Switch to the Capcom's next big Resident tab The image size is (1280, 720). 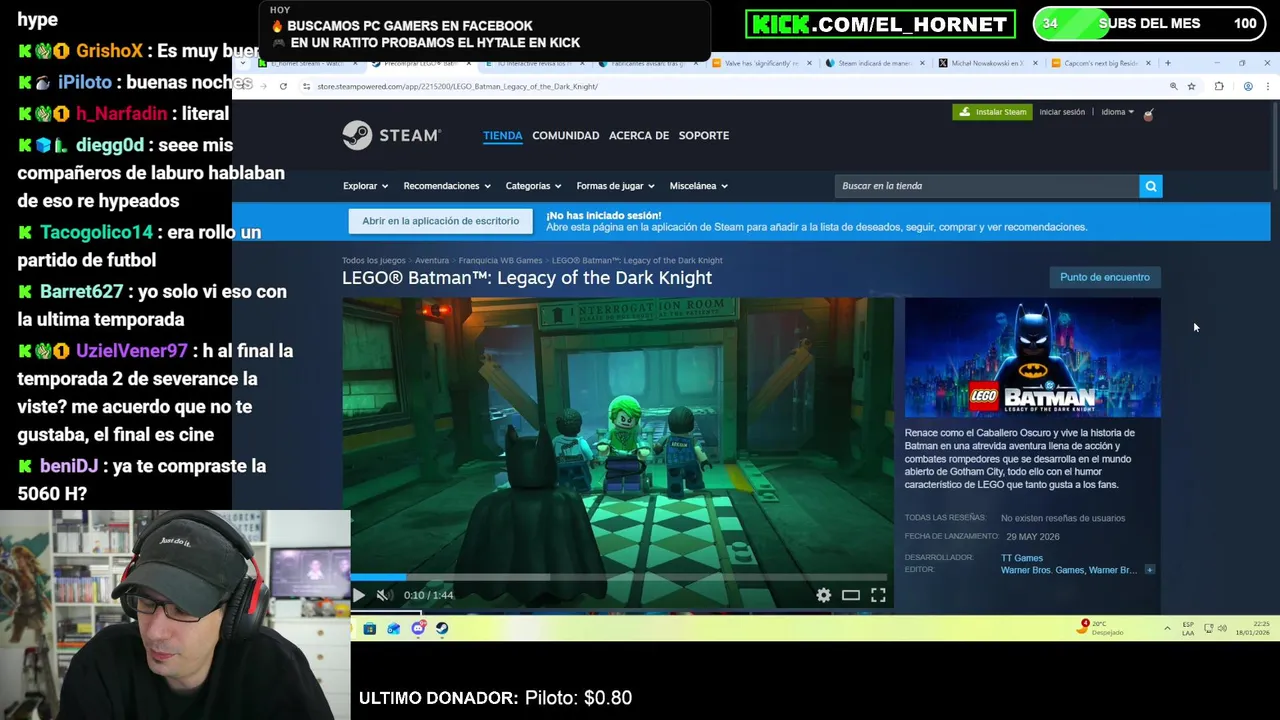point(1100,63)
